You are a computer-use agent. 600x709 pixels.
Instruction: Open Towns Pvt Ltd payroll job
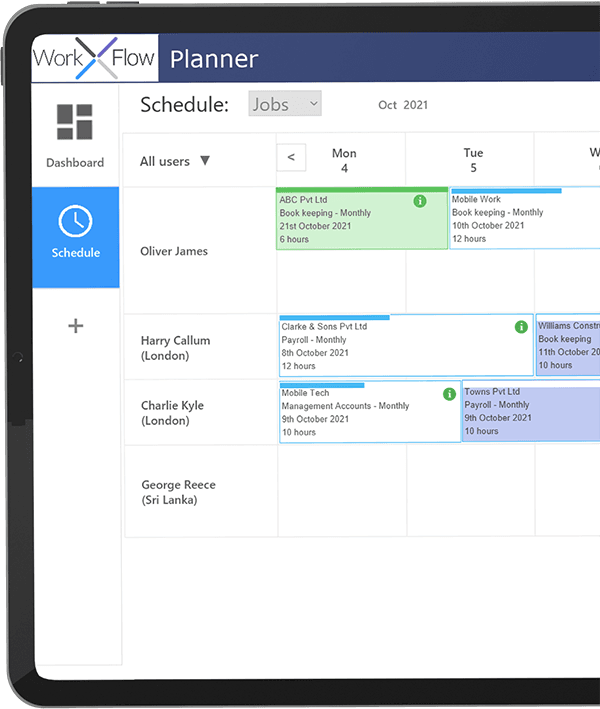pyautogui.click(x=530, y=412)
